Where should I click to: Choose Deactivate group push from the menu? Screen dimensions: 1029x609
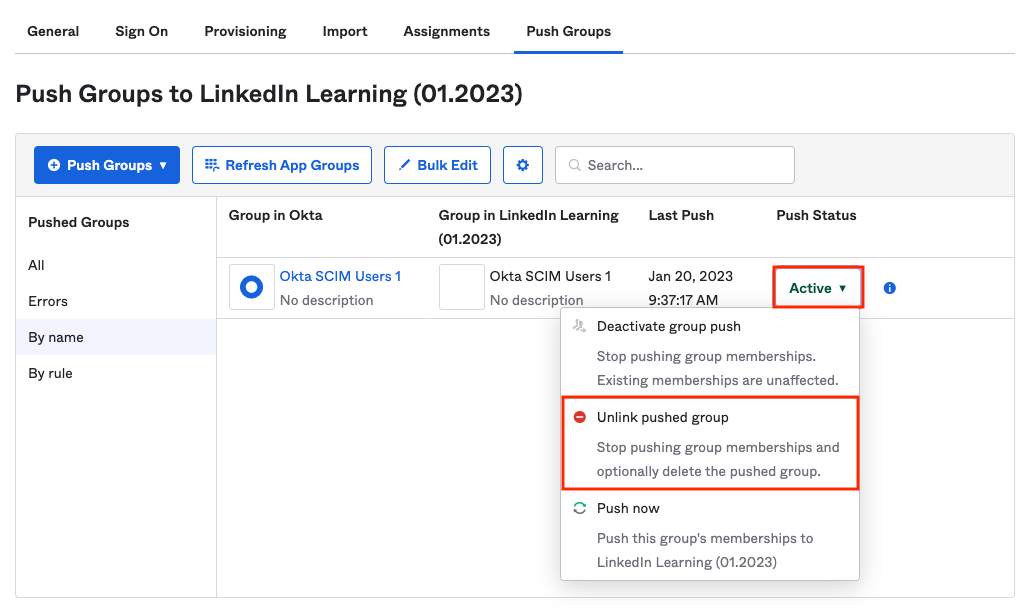pos(670,326)
